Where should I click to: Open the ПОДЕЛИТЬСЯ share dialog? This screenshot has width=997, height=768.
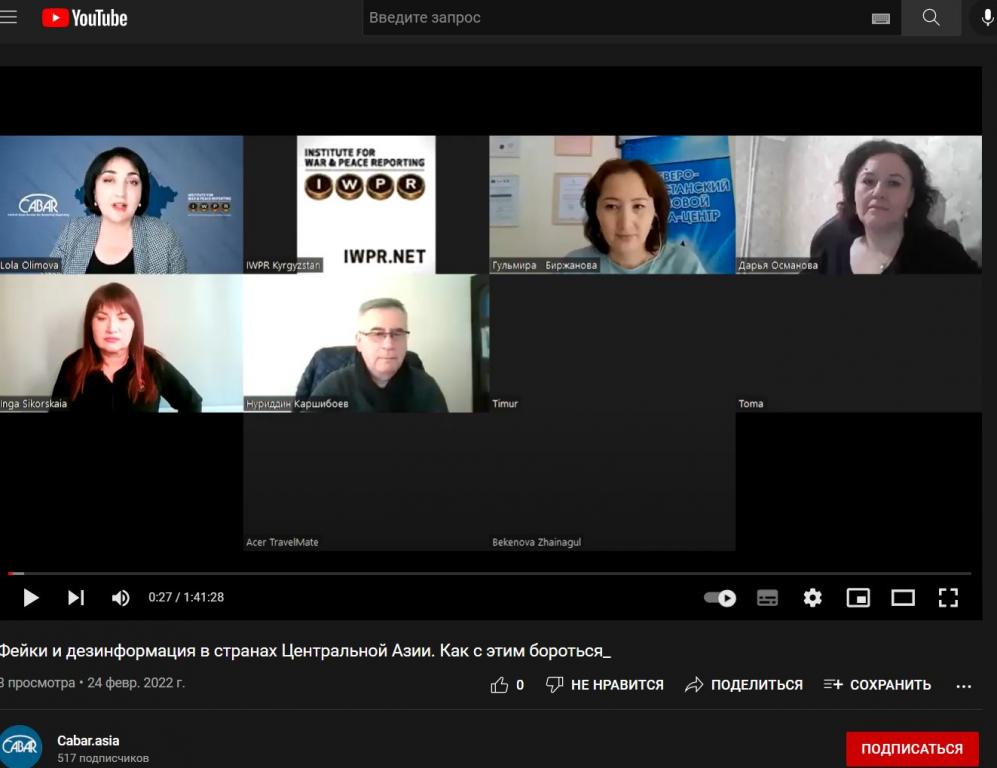744,685
